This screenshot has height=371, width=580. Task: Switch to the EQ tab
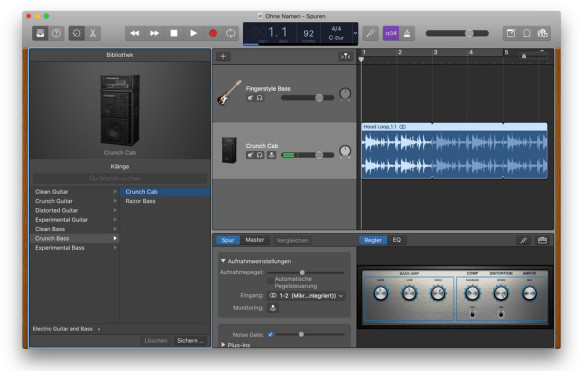[x=397, y=240]
